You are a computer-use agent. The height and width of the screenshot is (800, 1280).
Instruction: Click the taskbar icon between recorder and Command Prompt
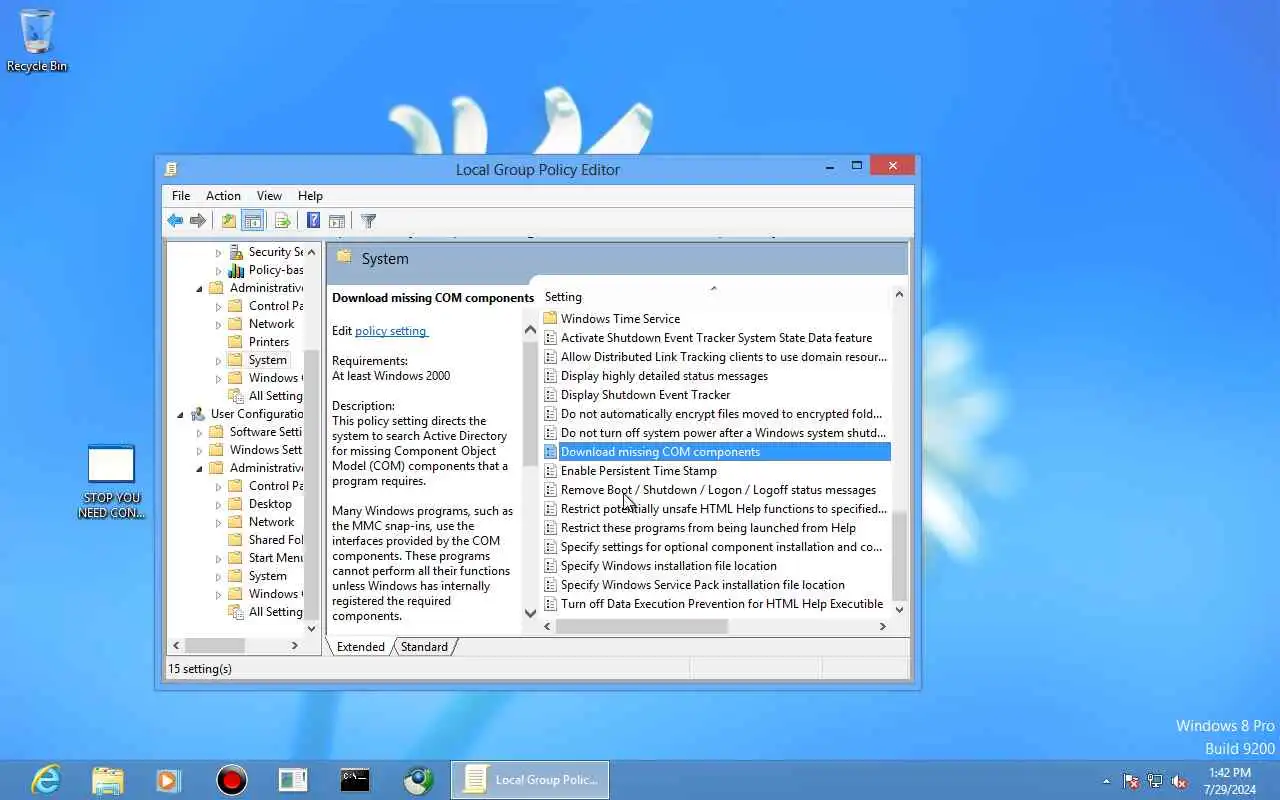[x=293, y=780]
